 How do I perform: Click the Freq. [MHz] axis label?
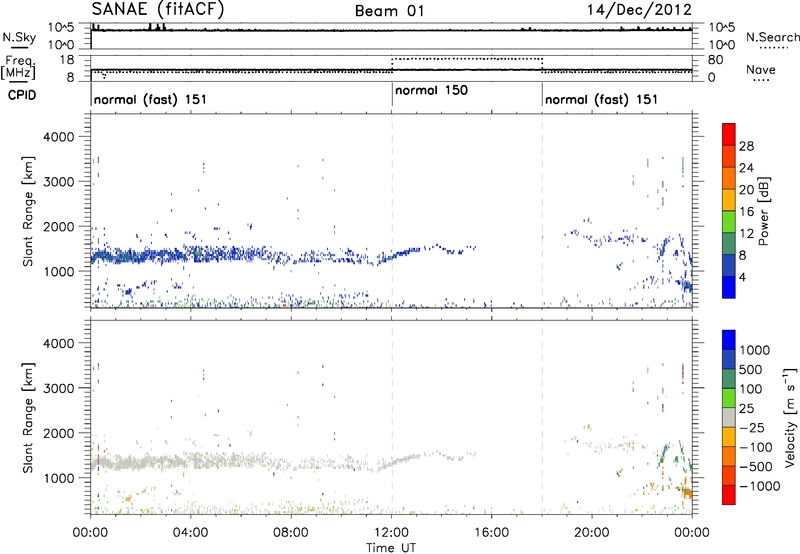pos(19,67)
